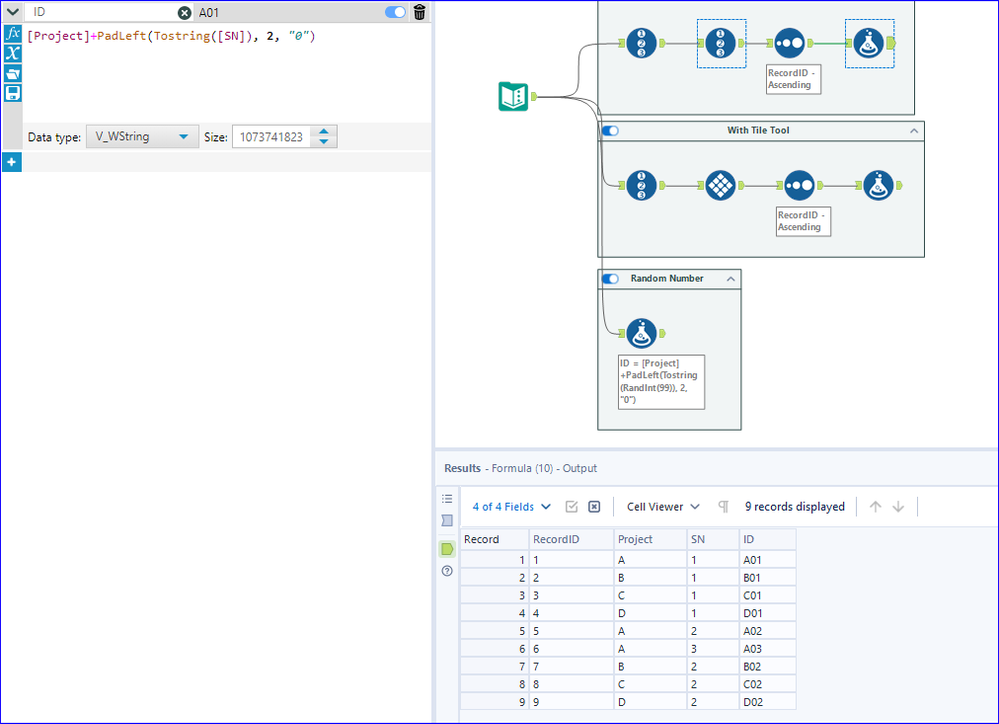Image resolution: width=999 pixels, height=724 pixels.
Task: Collapse the ID expression chevron
Action: click(12, 11)
